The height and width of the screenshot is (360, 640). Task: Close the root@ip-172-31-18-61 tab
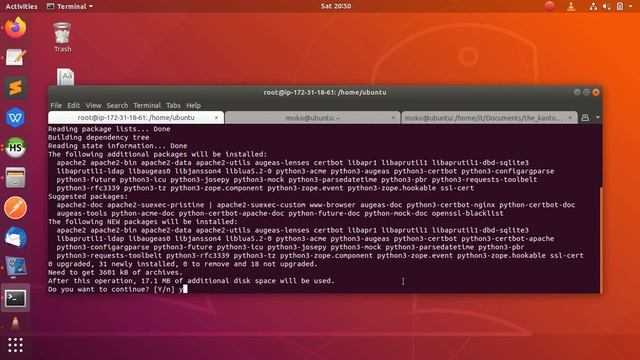(216, 118)
